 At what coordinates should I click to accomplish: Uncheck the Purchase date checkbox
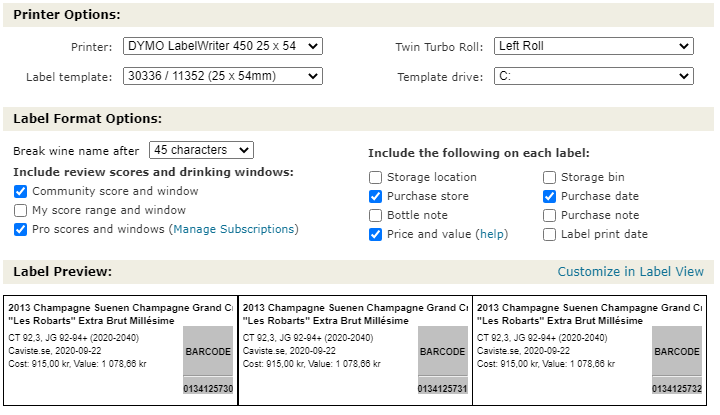point(549,196)
